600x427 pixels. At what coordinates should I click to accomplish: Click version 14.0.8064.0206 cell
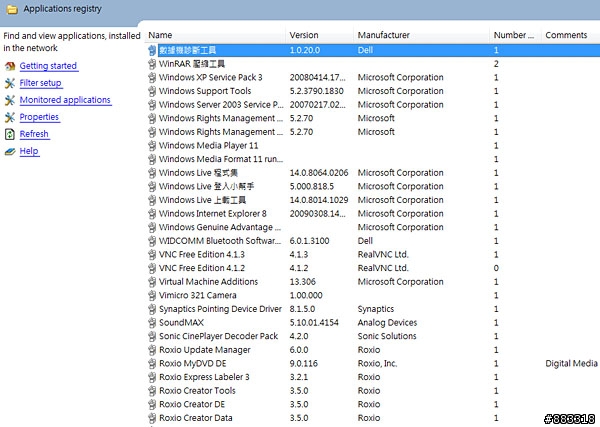319,173
